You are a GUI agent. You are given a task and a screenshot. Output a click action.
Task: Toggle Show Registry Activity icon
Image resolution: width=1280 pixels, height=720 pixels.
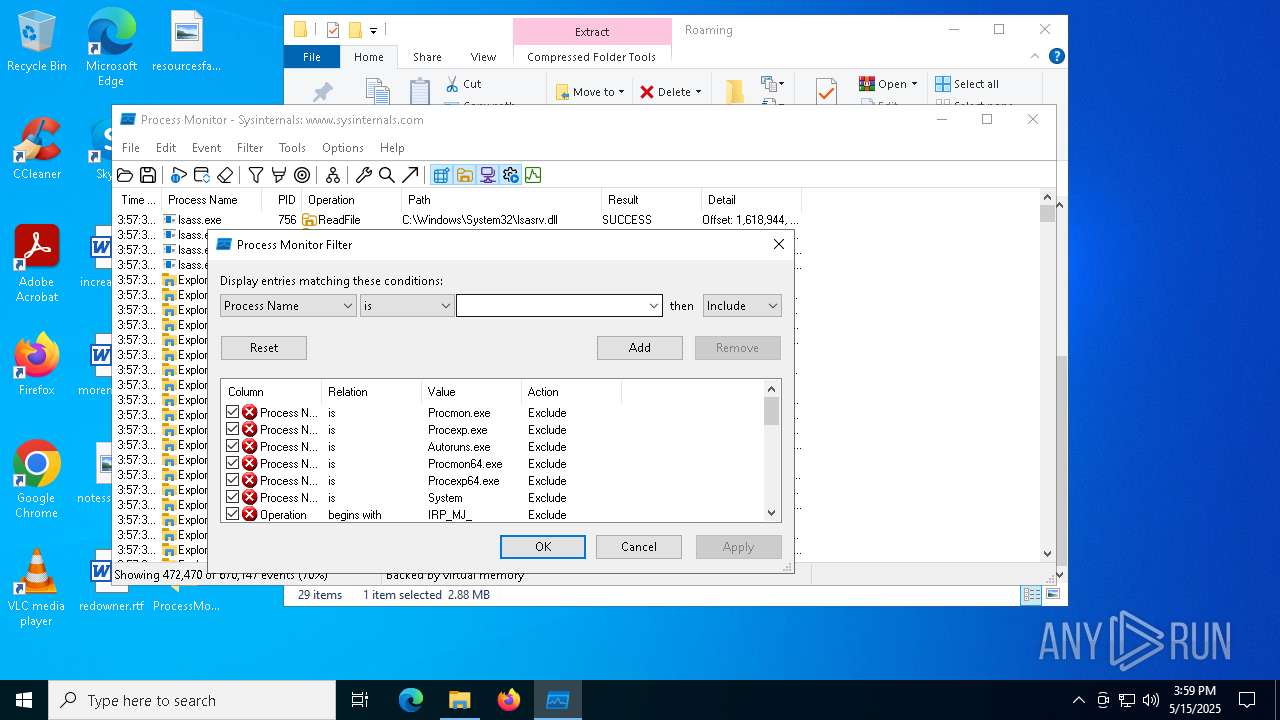(441, 175)
